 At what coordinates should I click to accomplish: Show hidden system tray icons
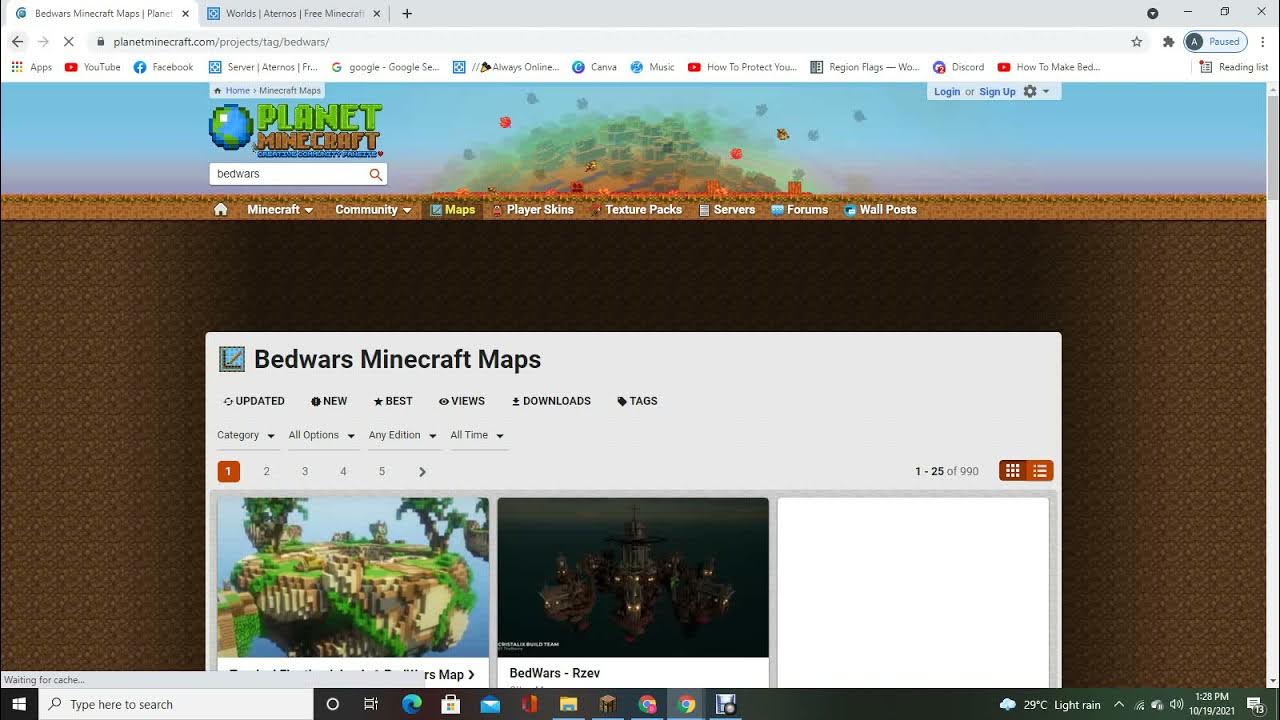click(1119, 704)
